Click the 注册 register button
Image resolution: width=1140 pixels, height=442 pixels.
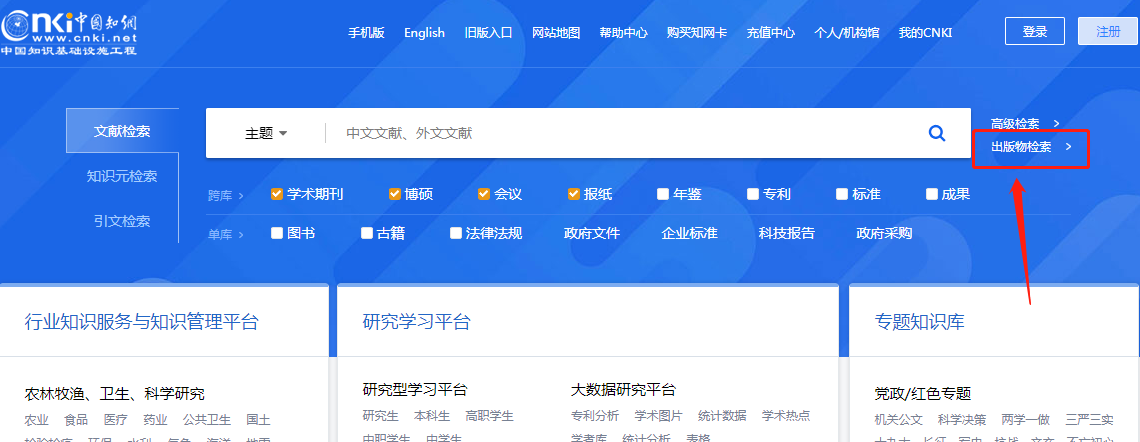(1107, 31)
